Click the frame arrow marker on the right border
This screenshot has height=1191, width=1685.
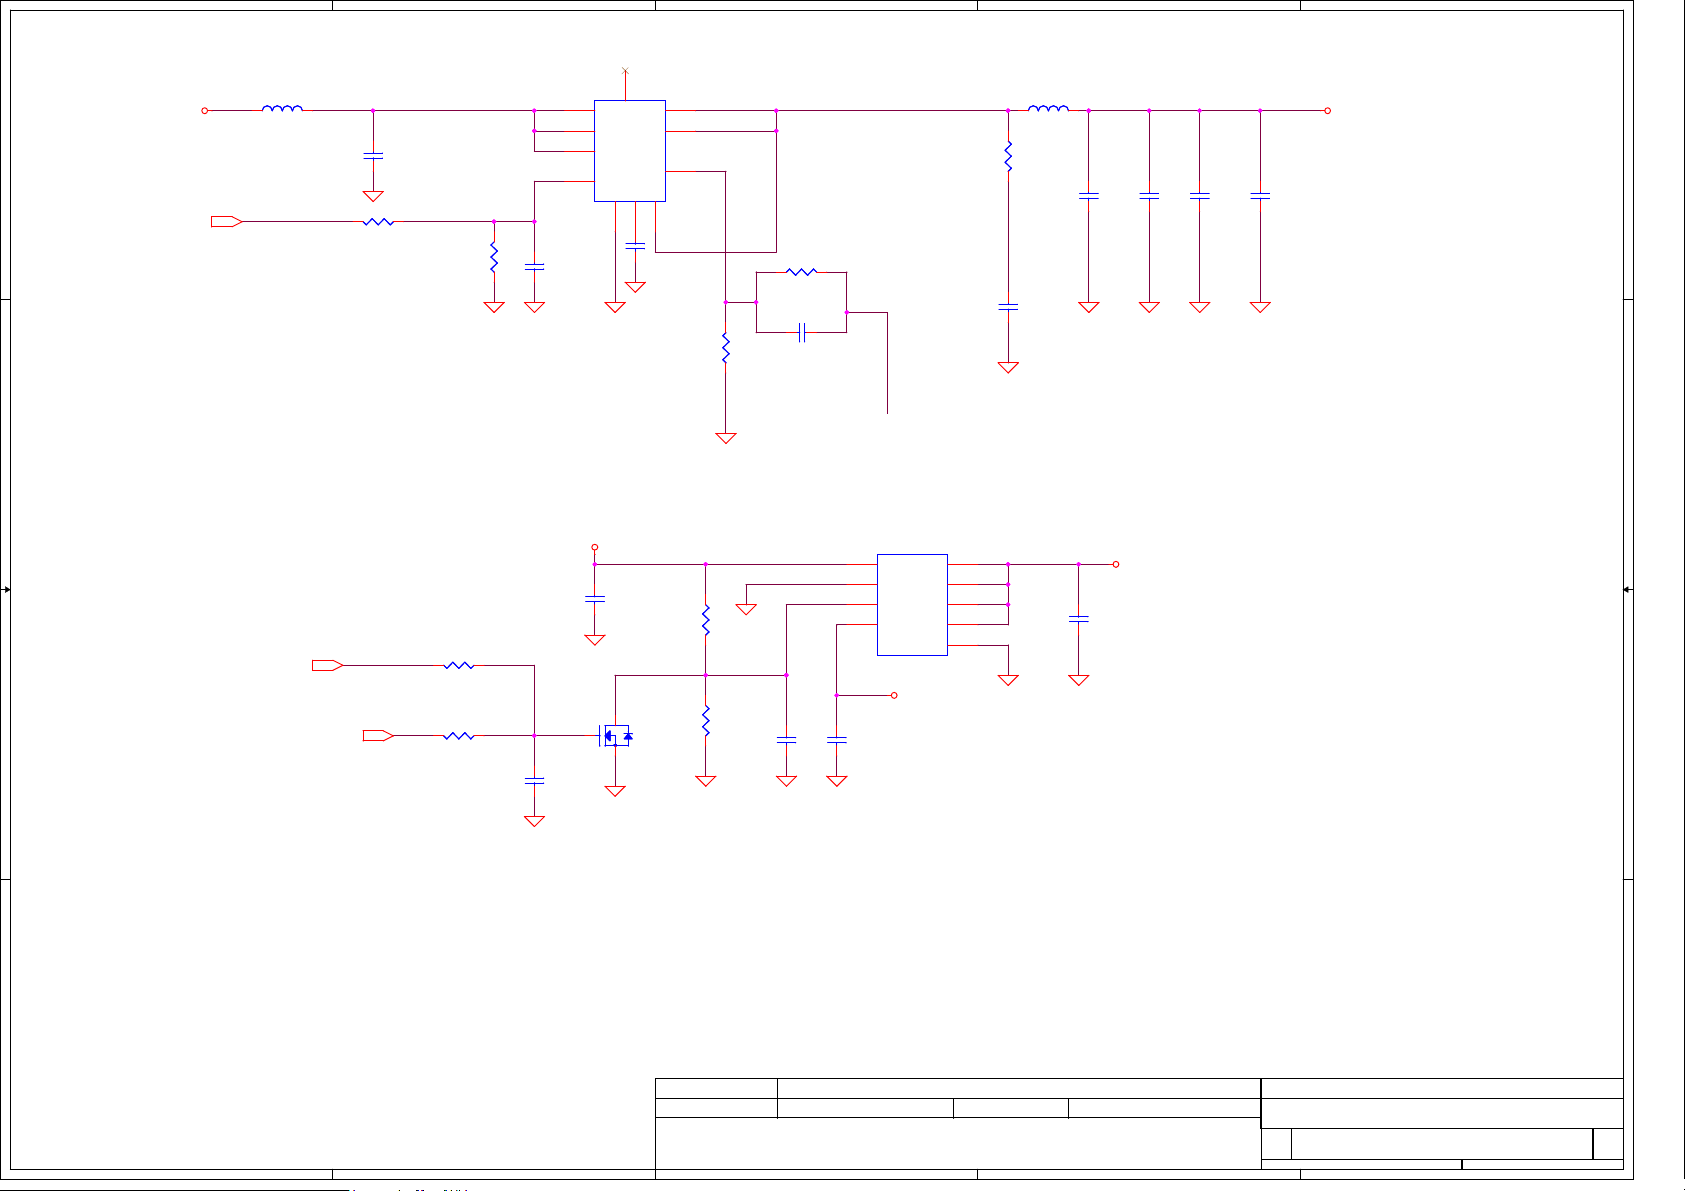[1628, 590]
